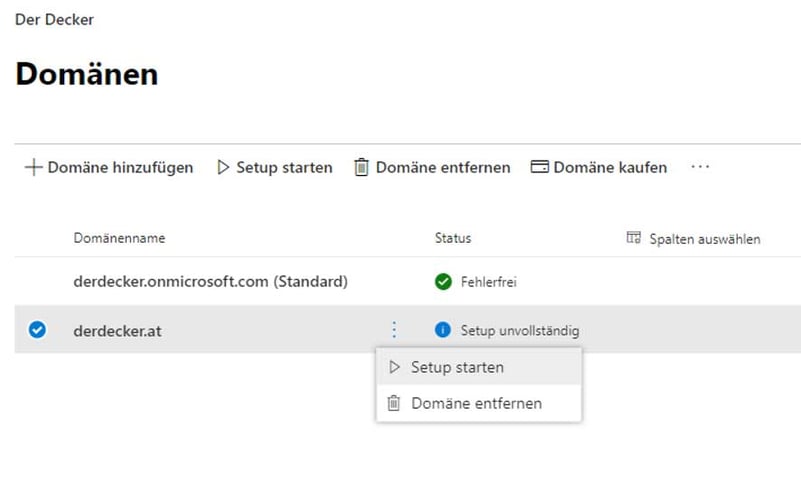Image resolution: width=801 pixels, height=482 pixels.
Task: Click the Domänen page heading
Action: [87, 74]
